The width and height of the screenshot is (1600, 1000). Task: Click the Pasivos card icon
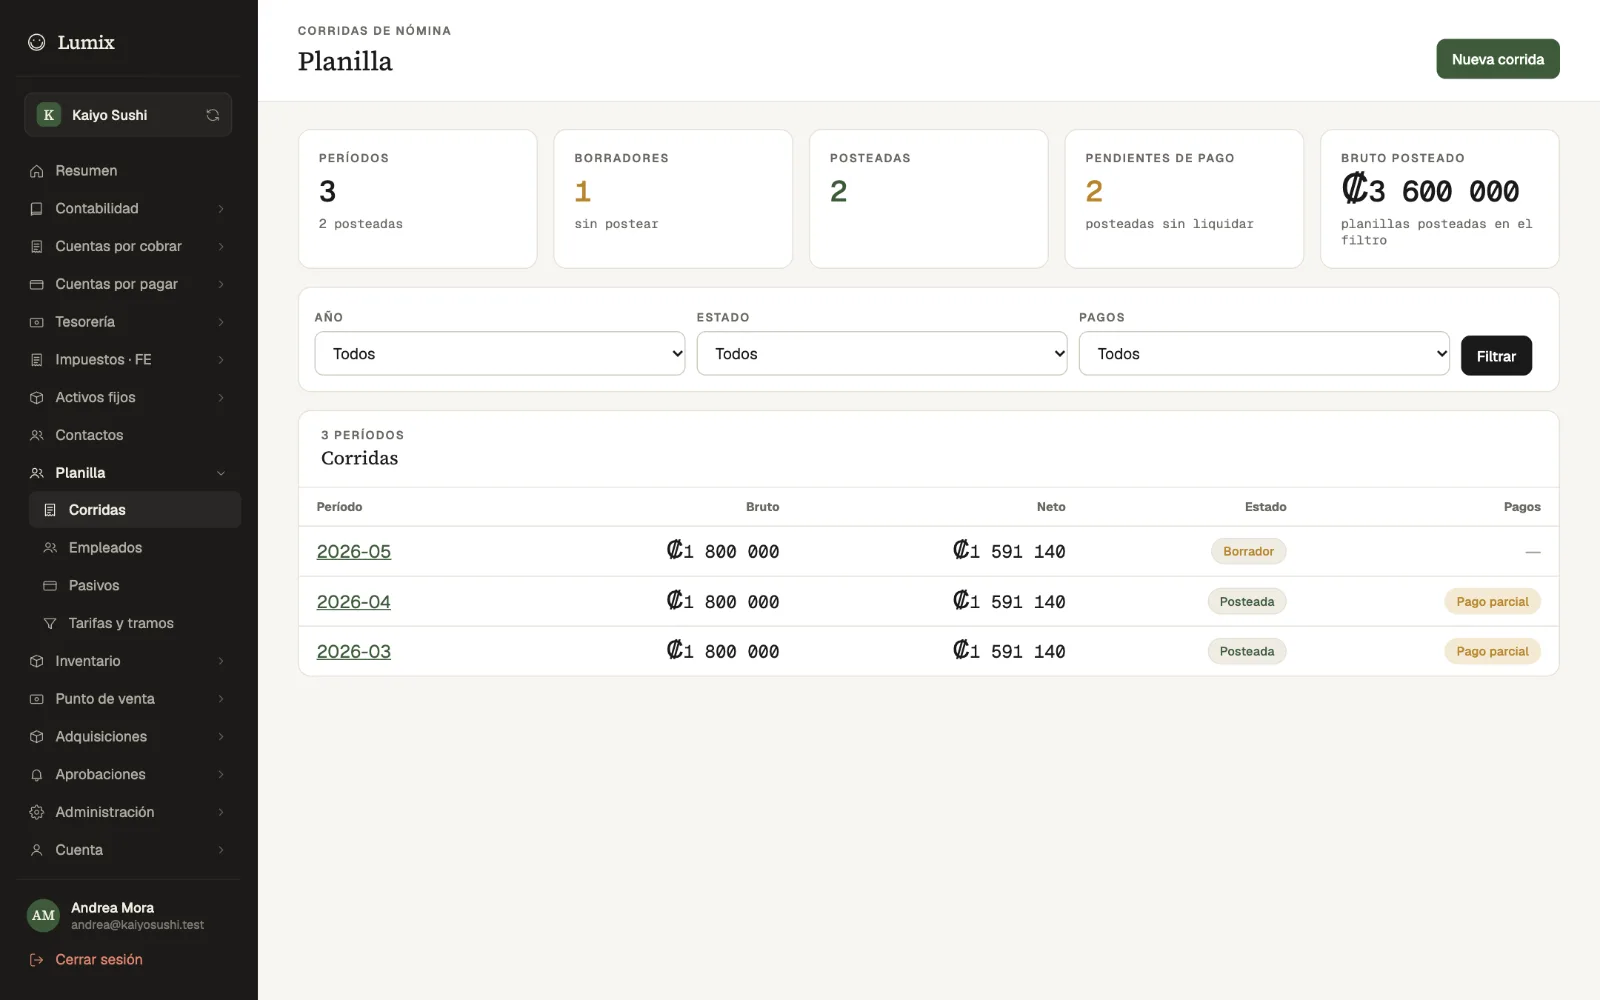50,586
